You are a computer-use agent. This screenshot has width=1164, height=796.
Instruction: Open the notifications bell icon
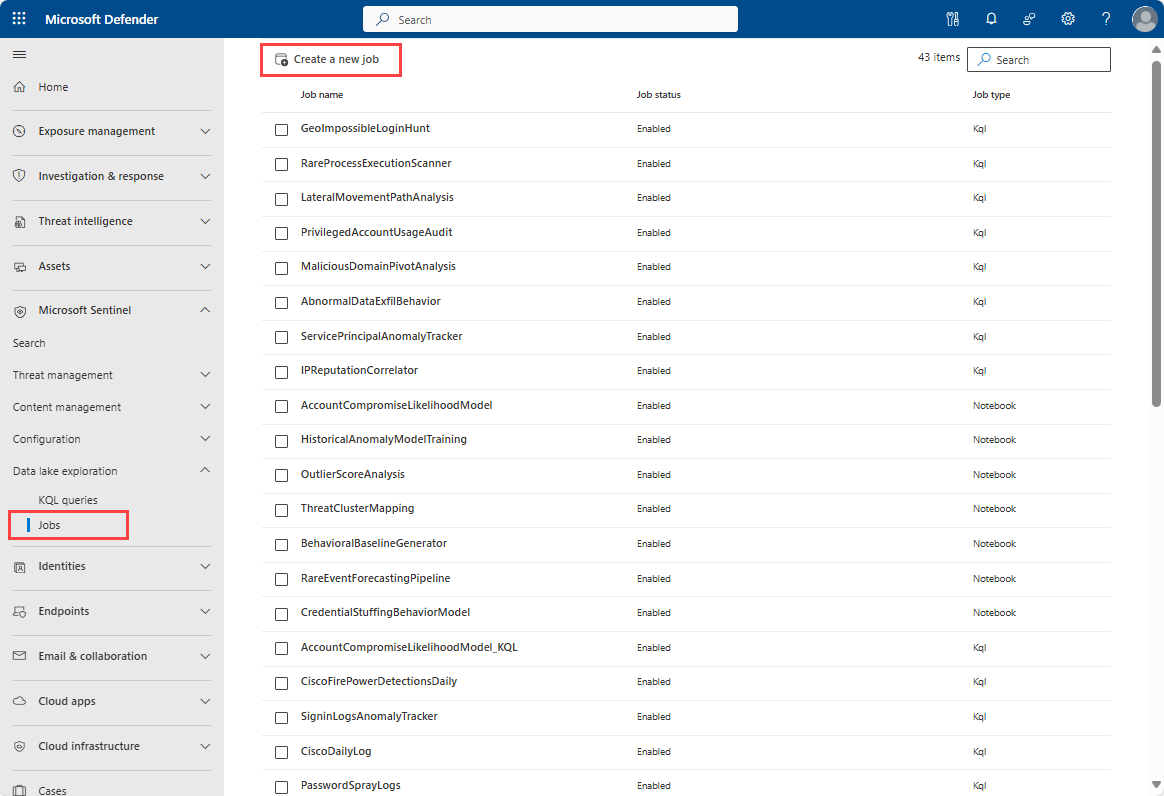pos(991,19)
